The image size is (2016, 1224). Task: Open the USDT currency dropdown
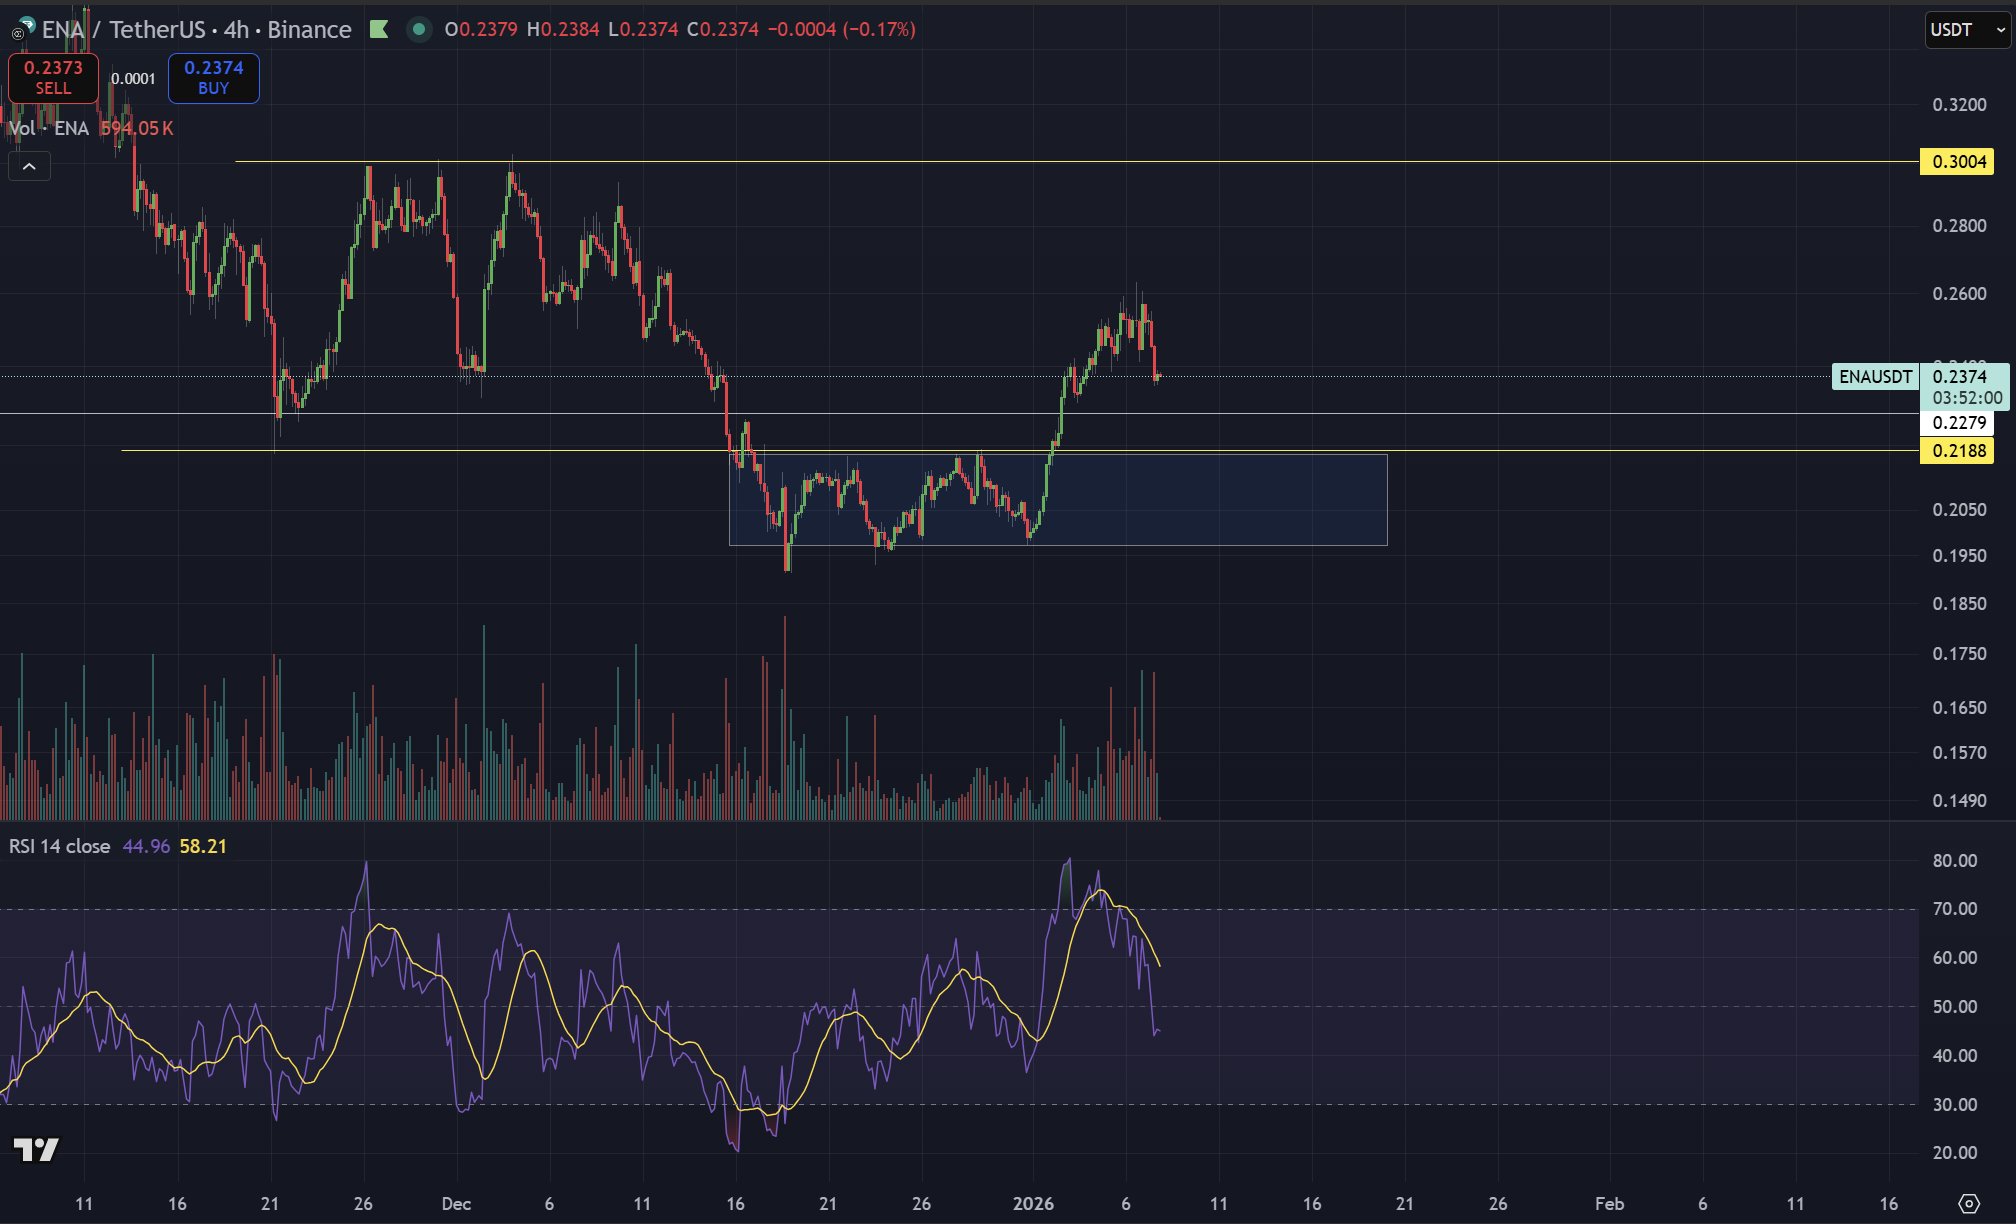1966,30
